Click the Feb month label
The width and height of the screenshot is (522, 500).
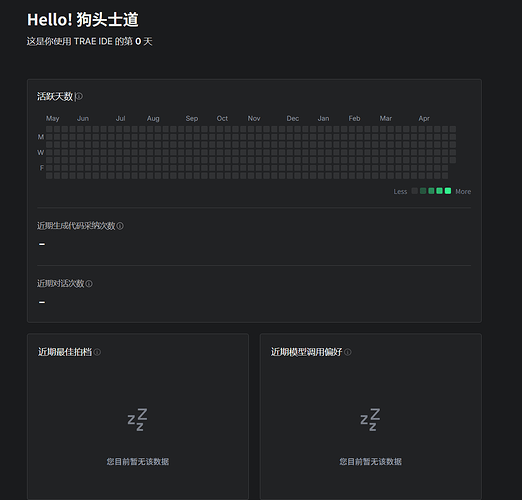[354, 119]
